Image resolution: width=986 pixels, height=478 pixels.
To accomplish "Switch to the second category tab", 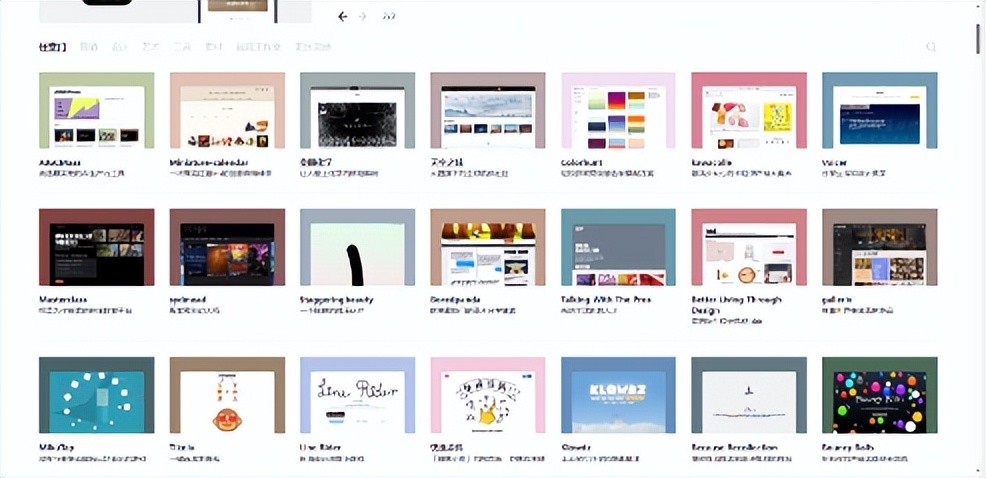I will (89, 47).
